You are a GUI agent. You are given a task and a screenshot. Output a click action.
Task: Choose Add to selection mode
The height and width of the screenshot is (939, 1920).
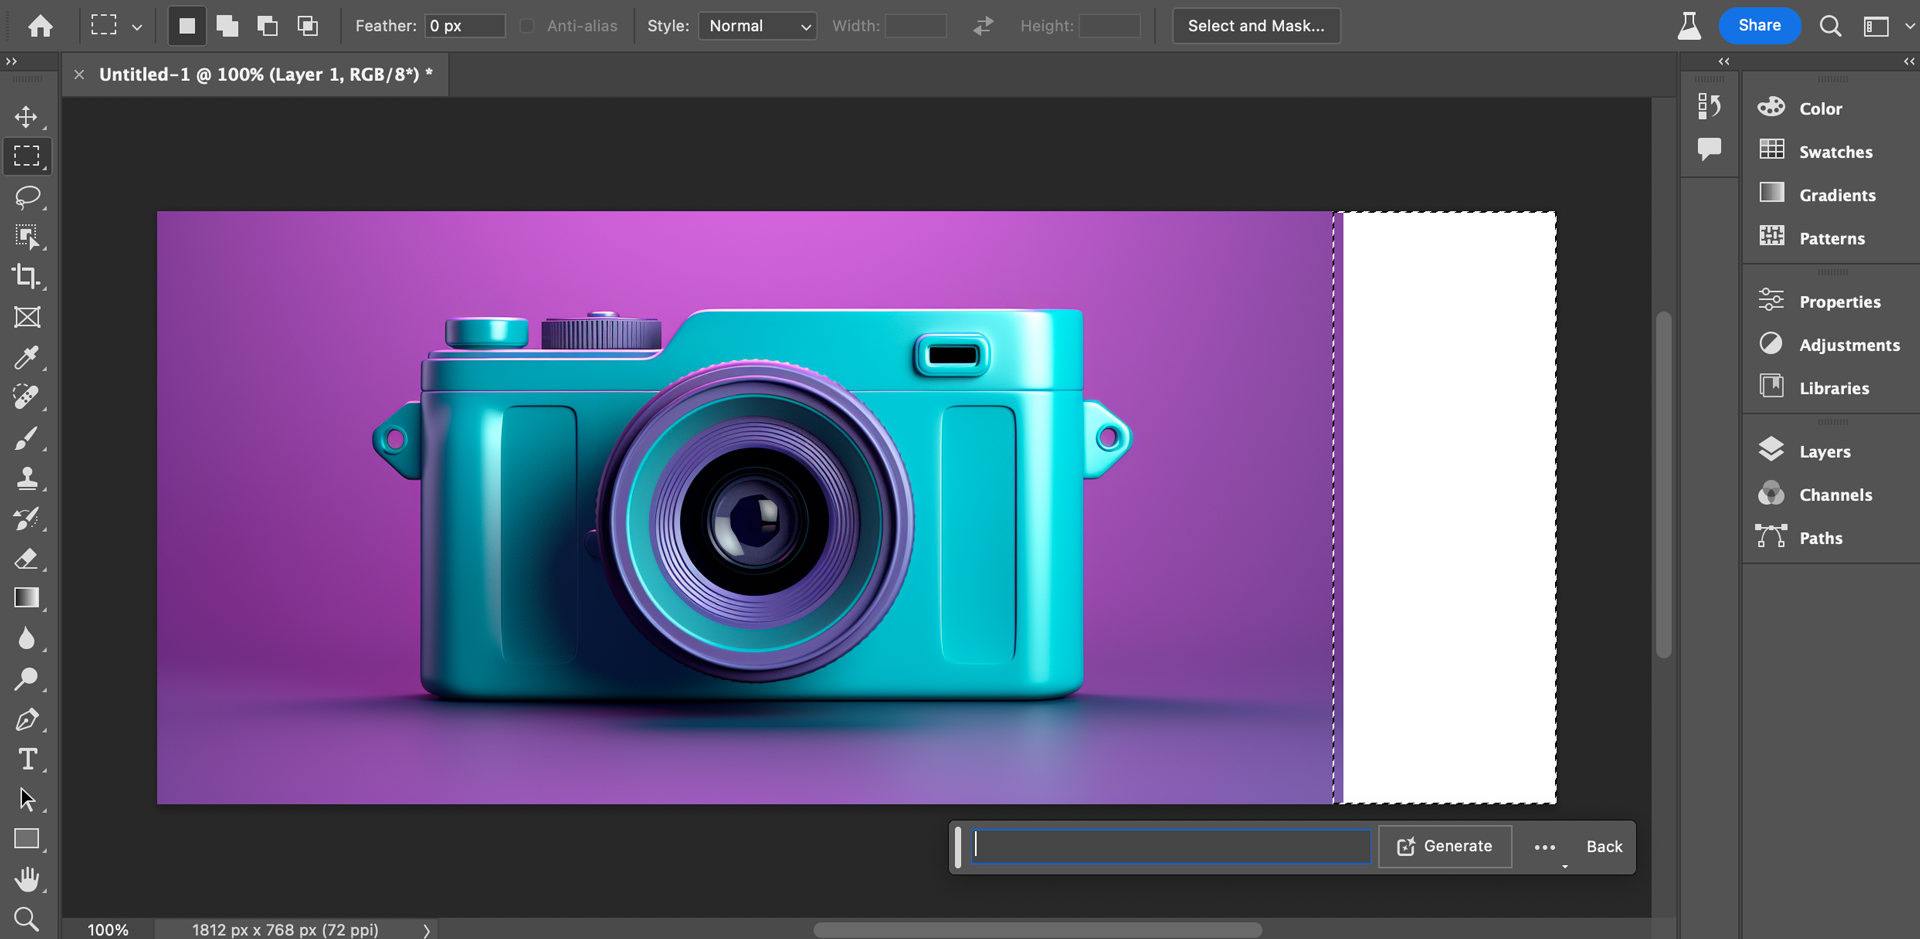(x=227, y=26)
